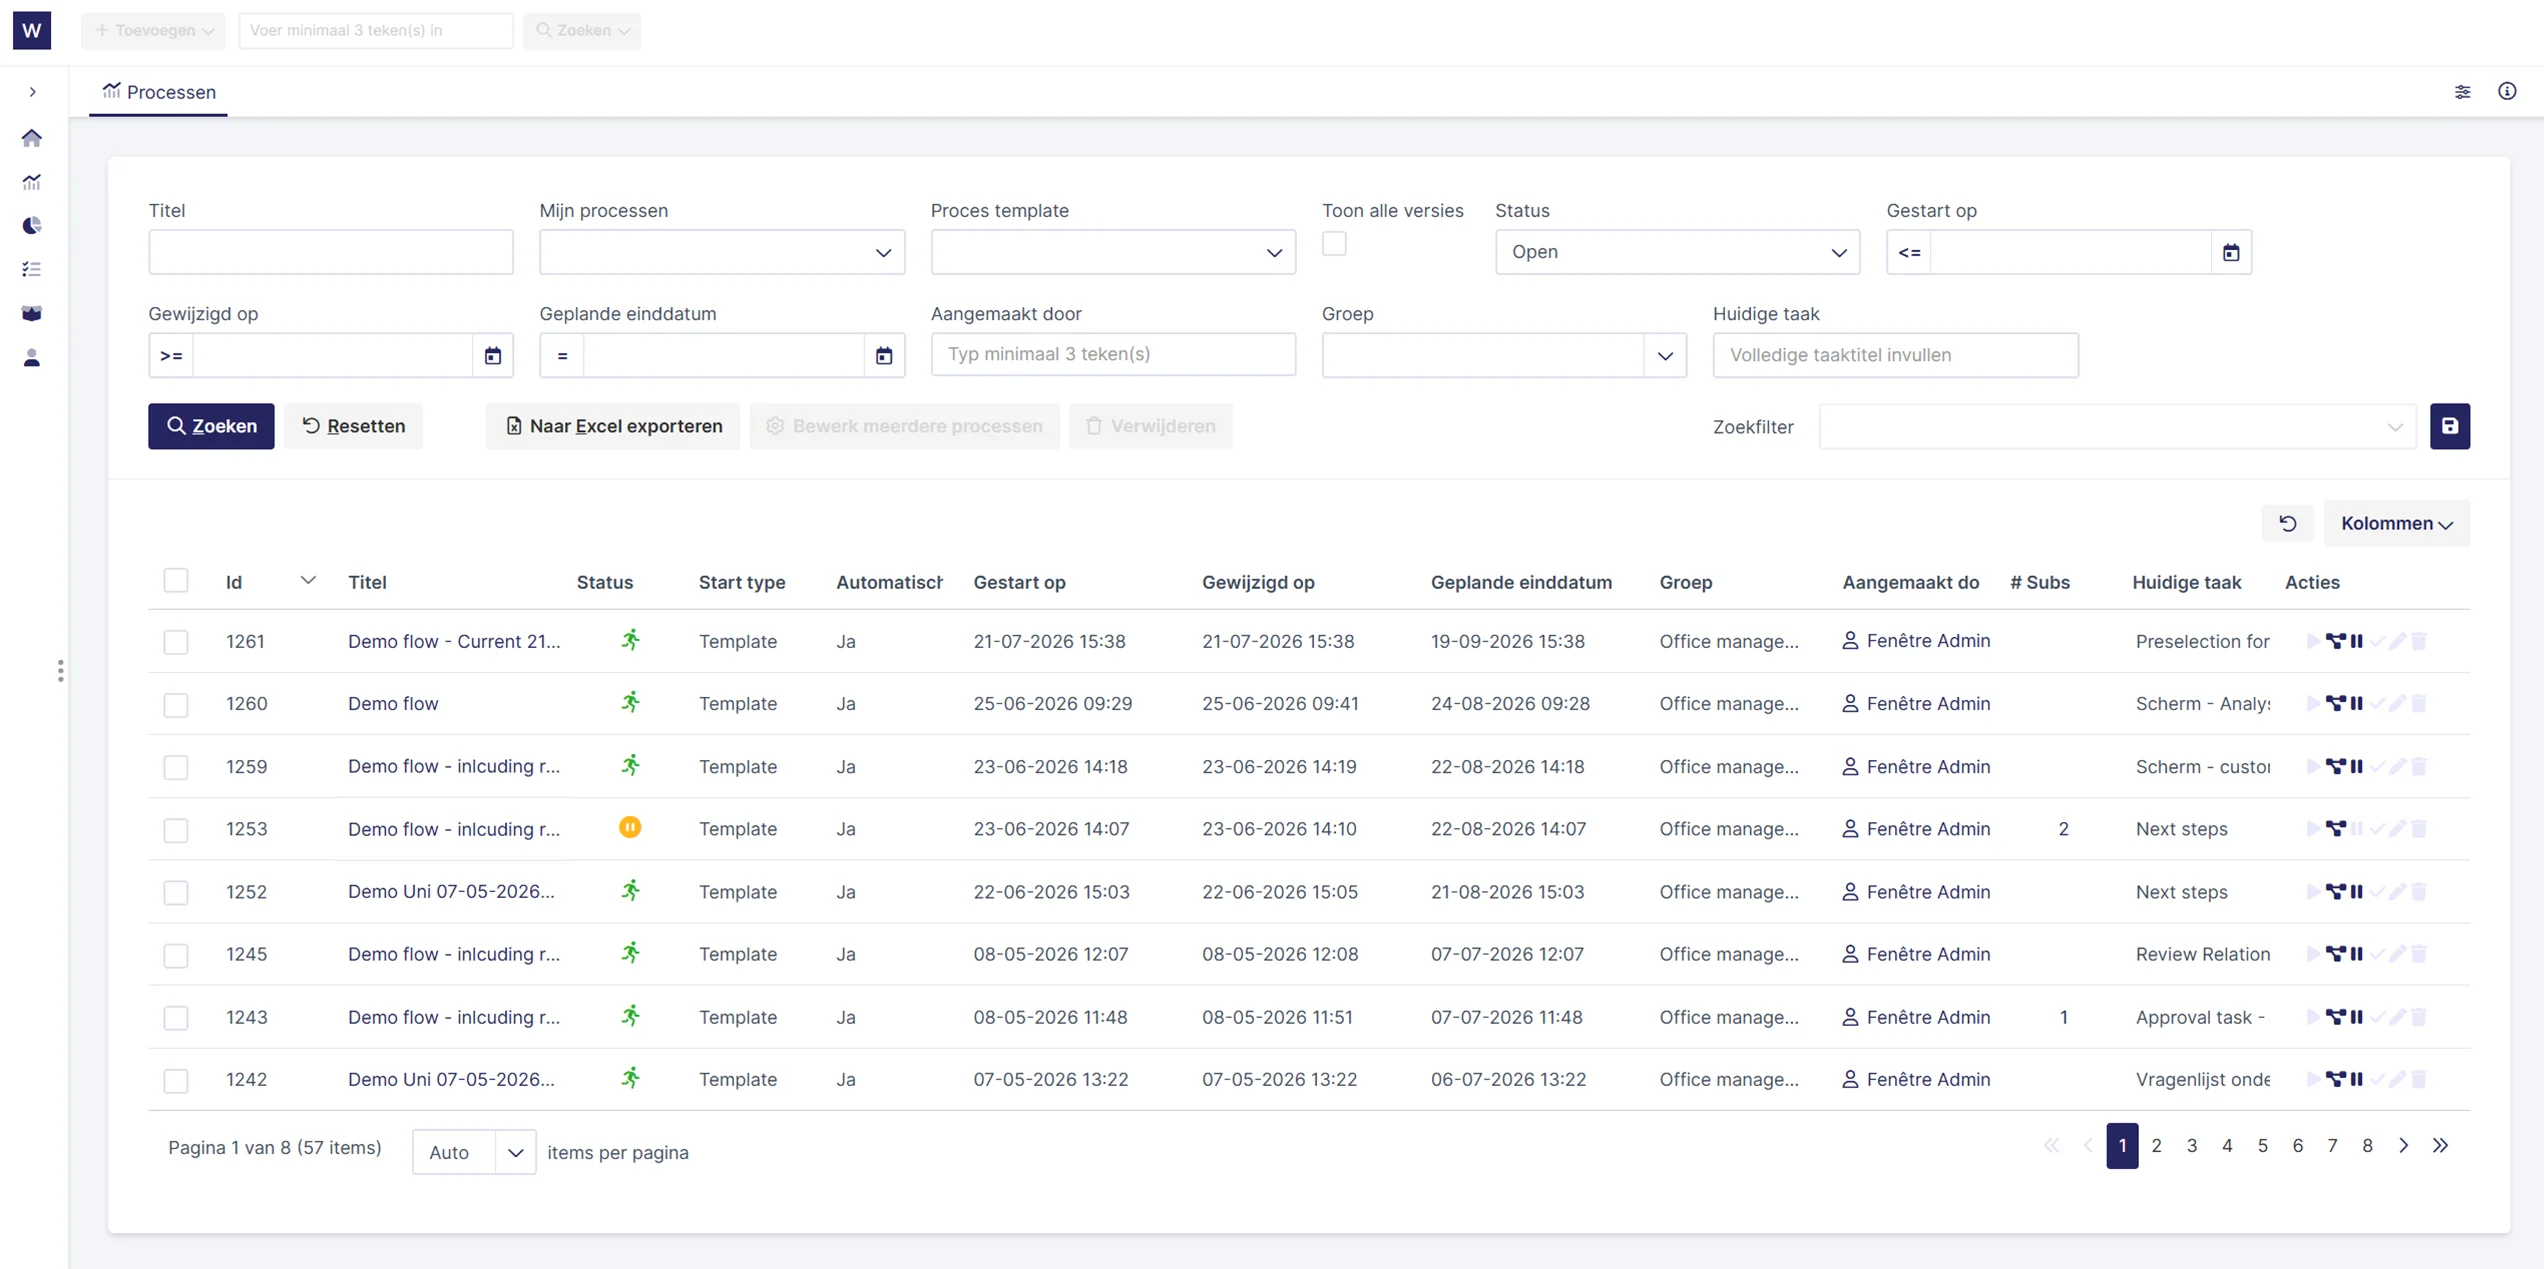Image resolution: width=2544 pixels, height=1269 pixels.
Task: Click the Huidige taak input field
Action: (x=1895, y=356)
